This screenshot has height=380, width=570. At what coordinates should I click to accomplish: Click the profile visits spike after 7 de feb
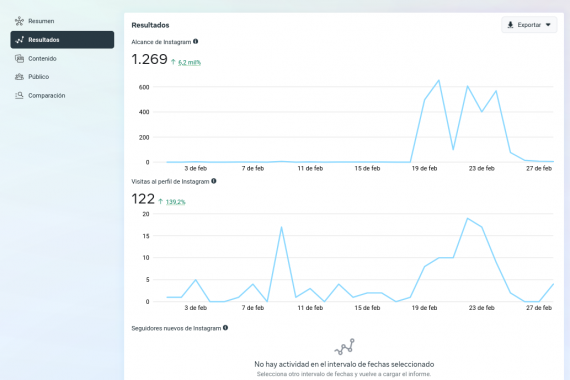click(281, 227)
